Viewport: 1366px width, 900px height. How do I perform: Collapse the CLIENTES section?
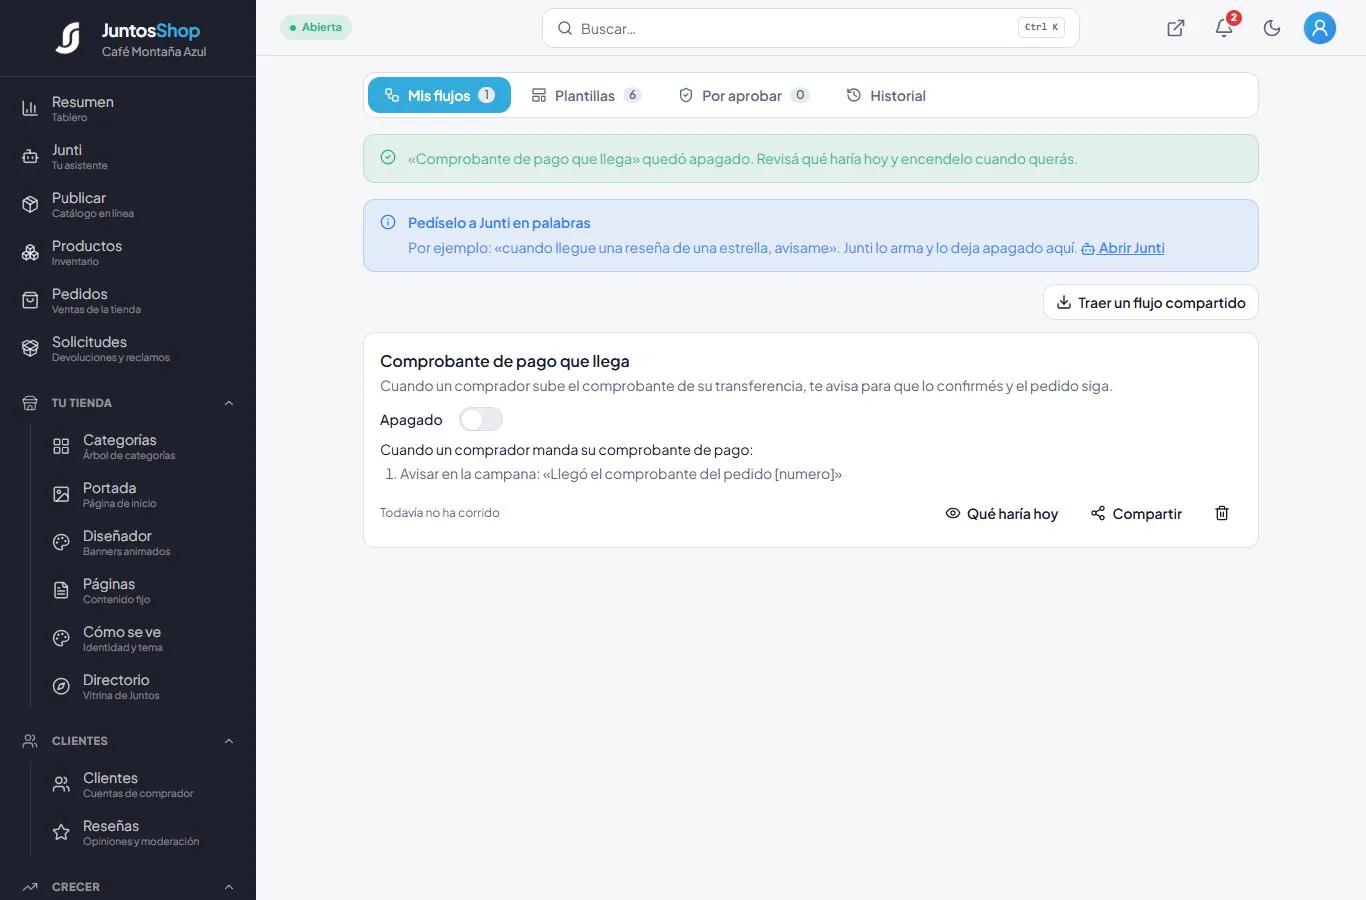pos(128,741)
